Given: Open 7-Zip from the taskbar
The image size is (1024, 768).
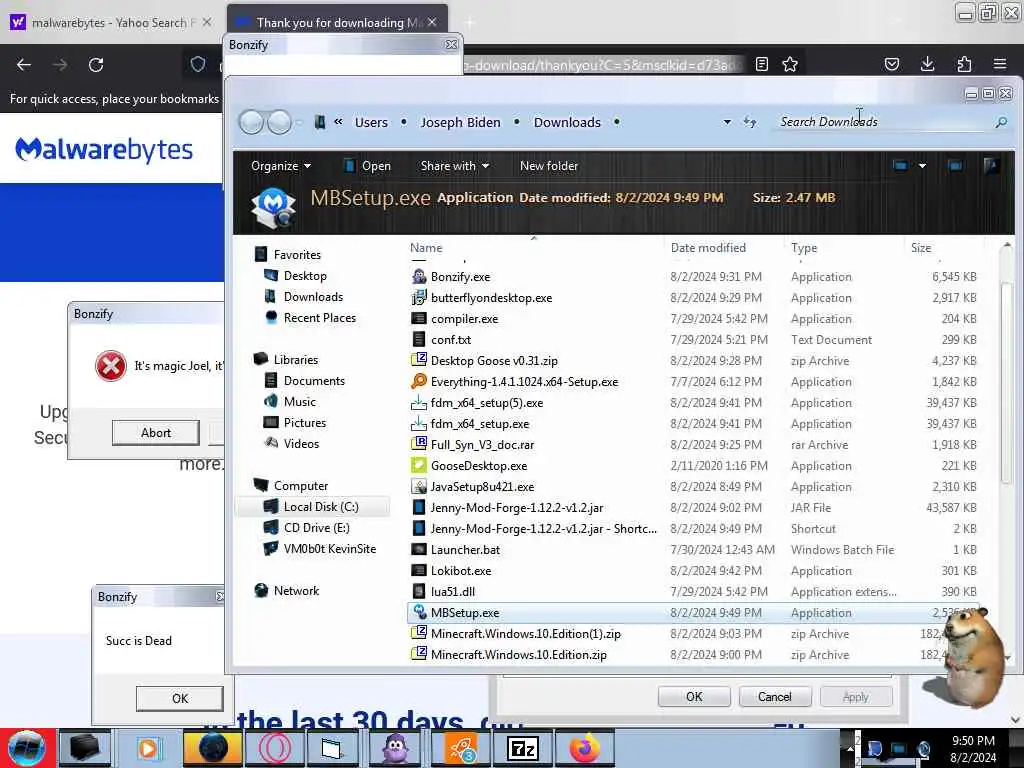Looking at the screenshot, I should click(522, 748).
